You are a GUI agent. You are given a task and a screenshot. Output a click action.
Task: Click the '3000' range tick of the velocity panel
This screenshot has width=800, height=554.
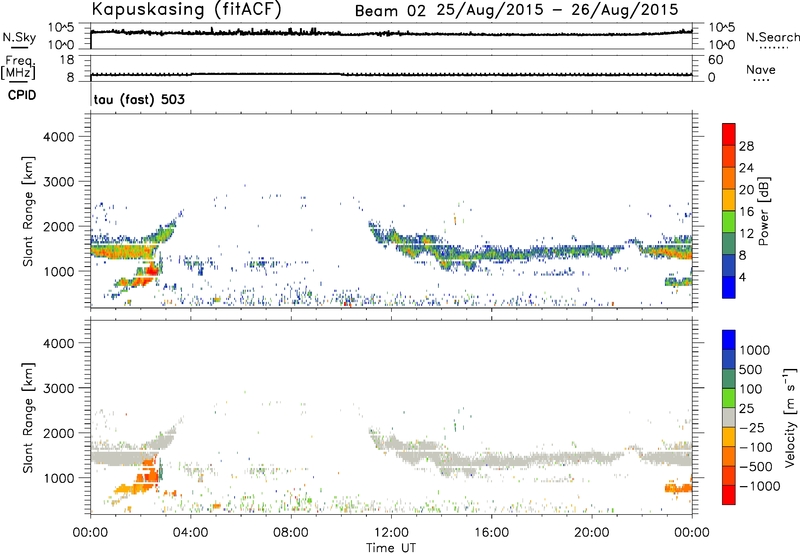point(59,388)
